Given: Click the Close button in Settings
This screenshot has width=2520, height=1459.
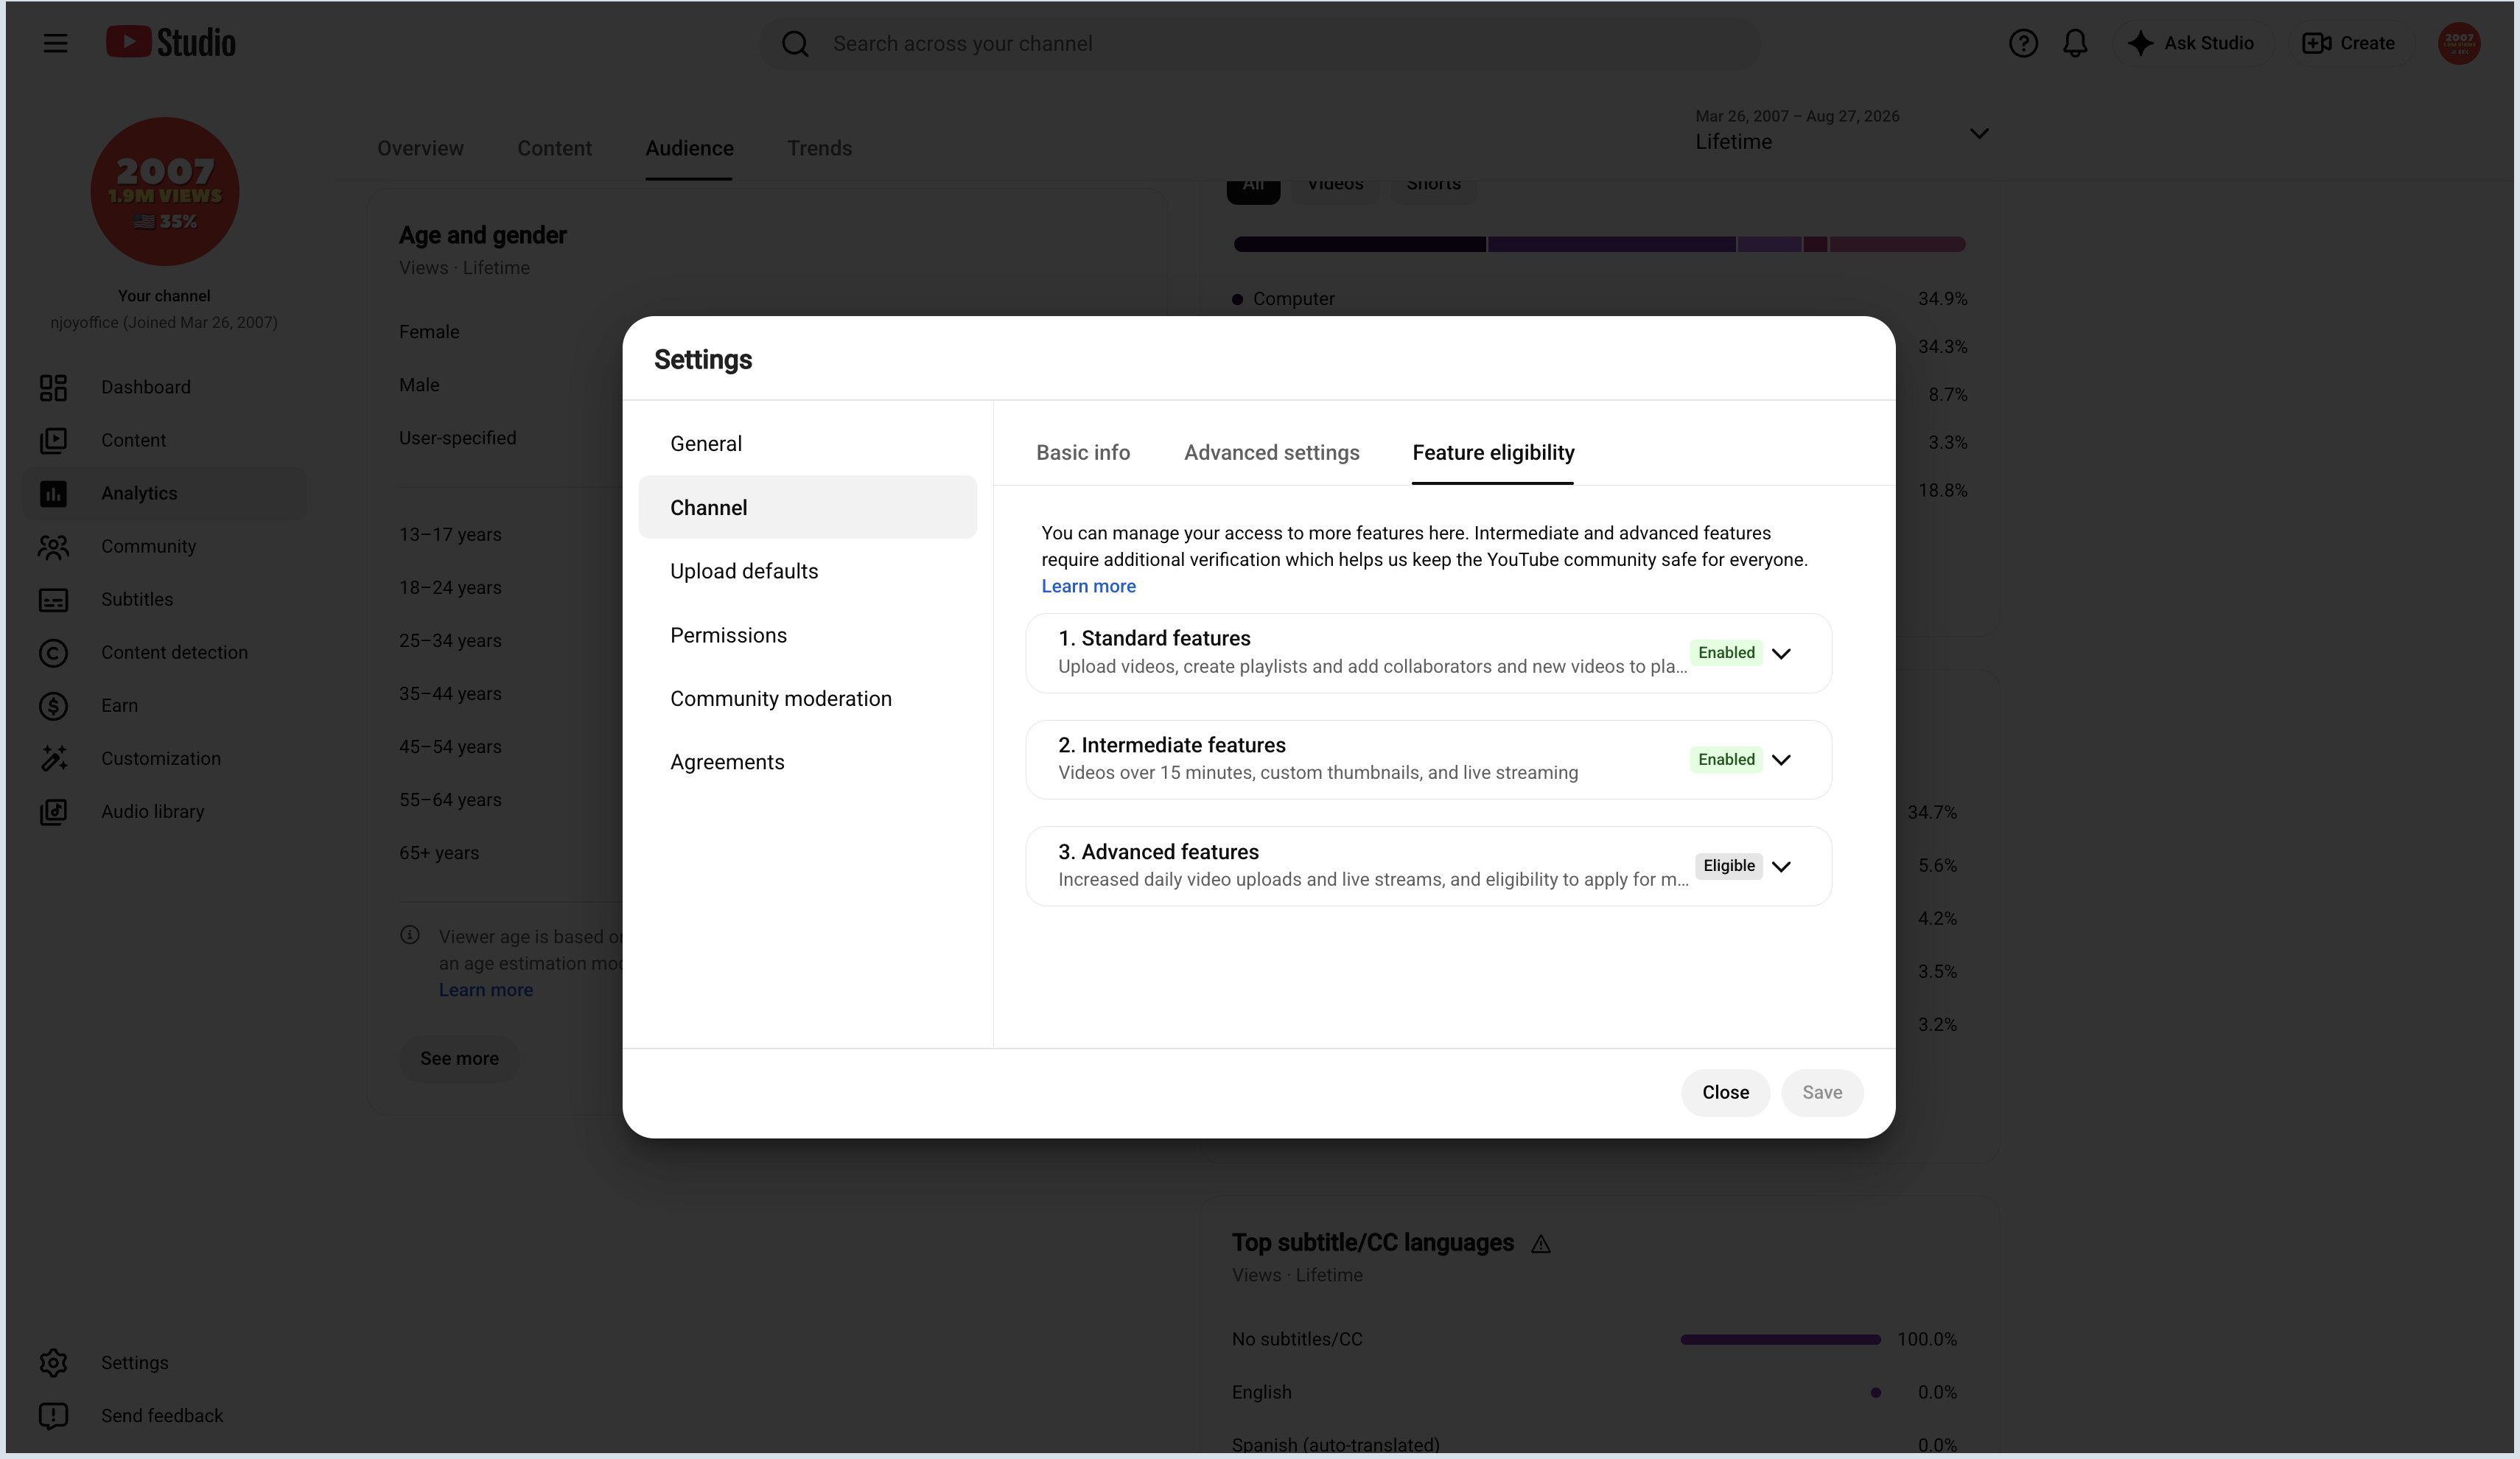Looking at the screenshot, I should (1725, 1092).
